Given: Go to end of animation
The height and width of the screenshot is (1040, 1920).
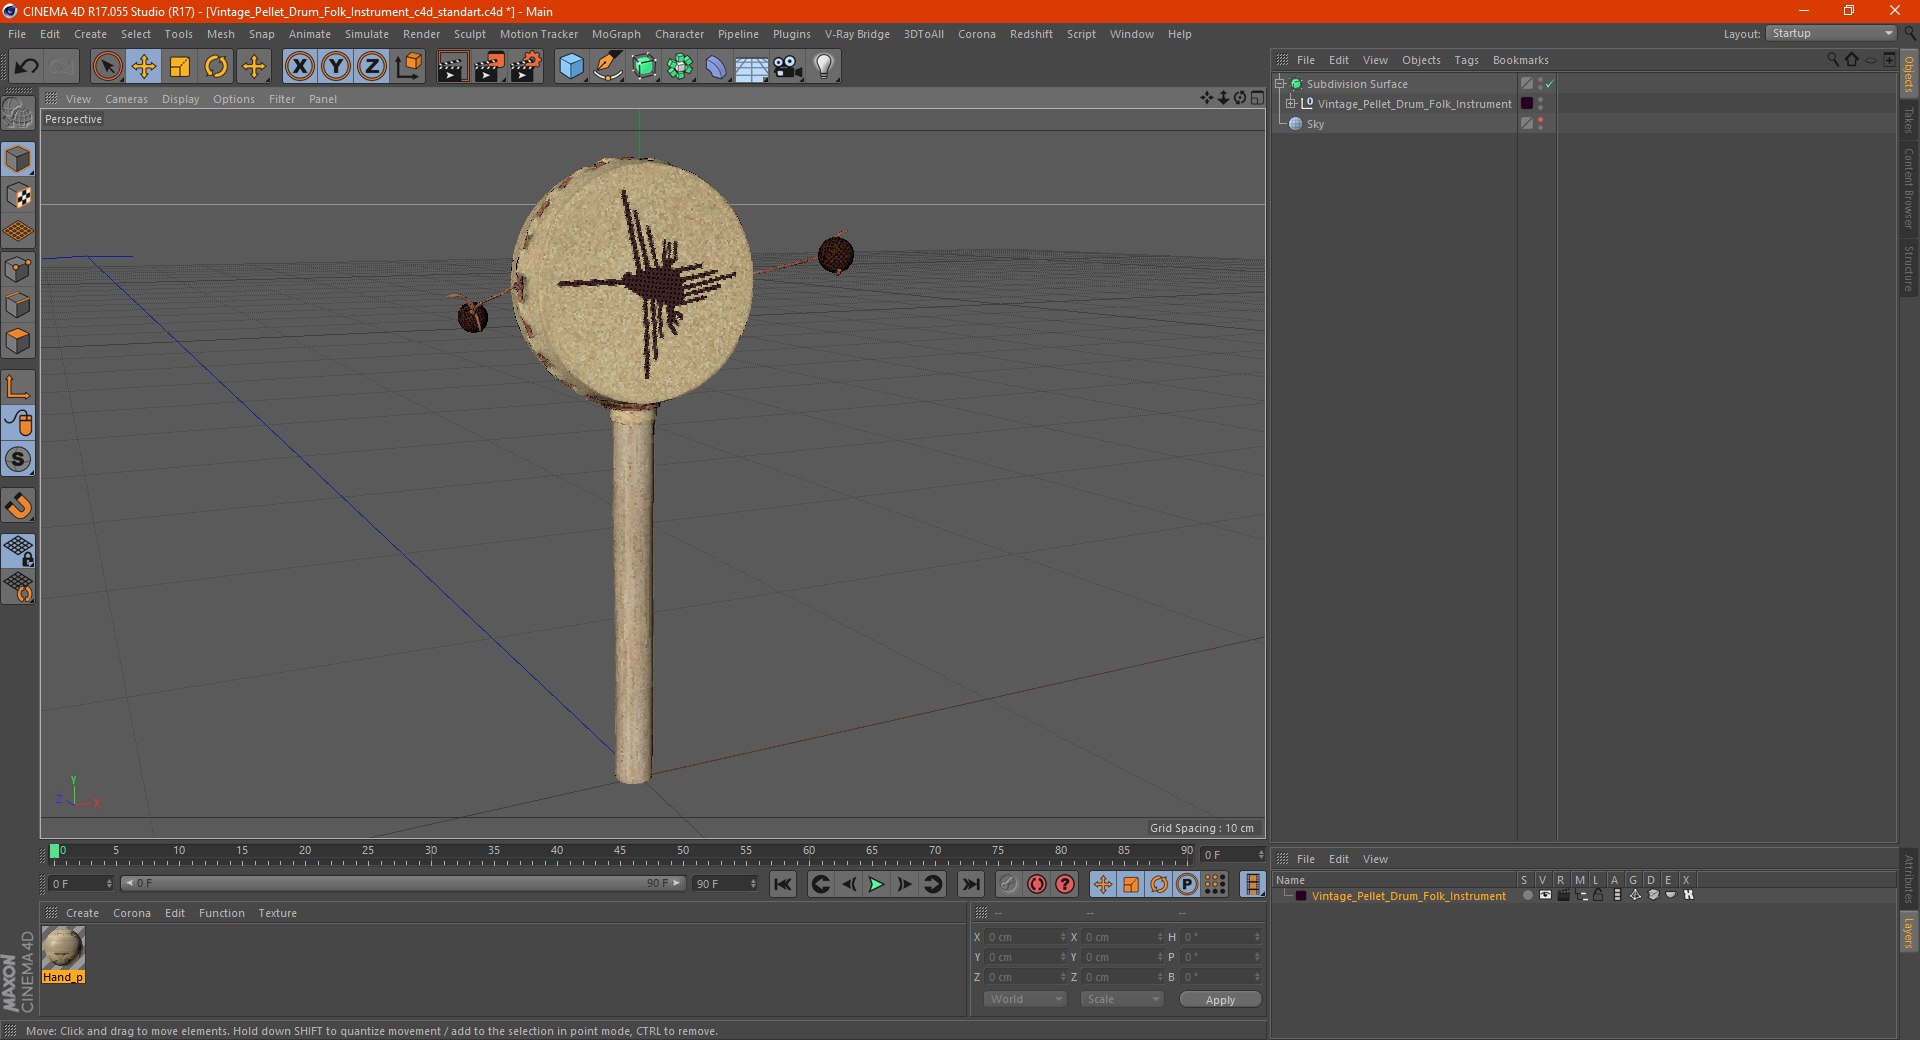Looking at the screenshot, I should tap(970, 884).
